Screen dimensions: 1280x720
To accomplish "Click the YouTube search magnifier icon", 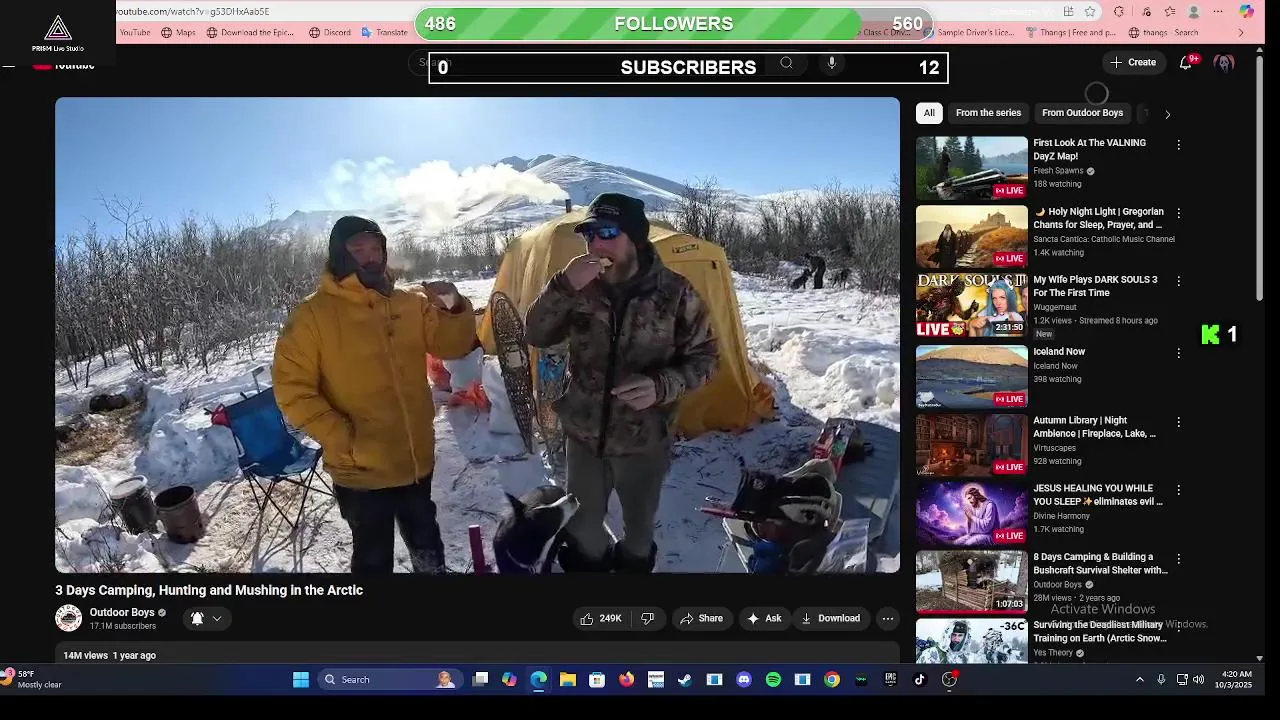I will (786, 63).
